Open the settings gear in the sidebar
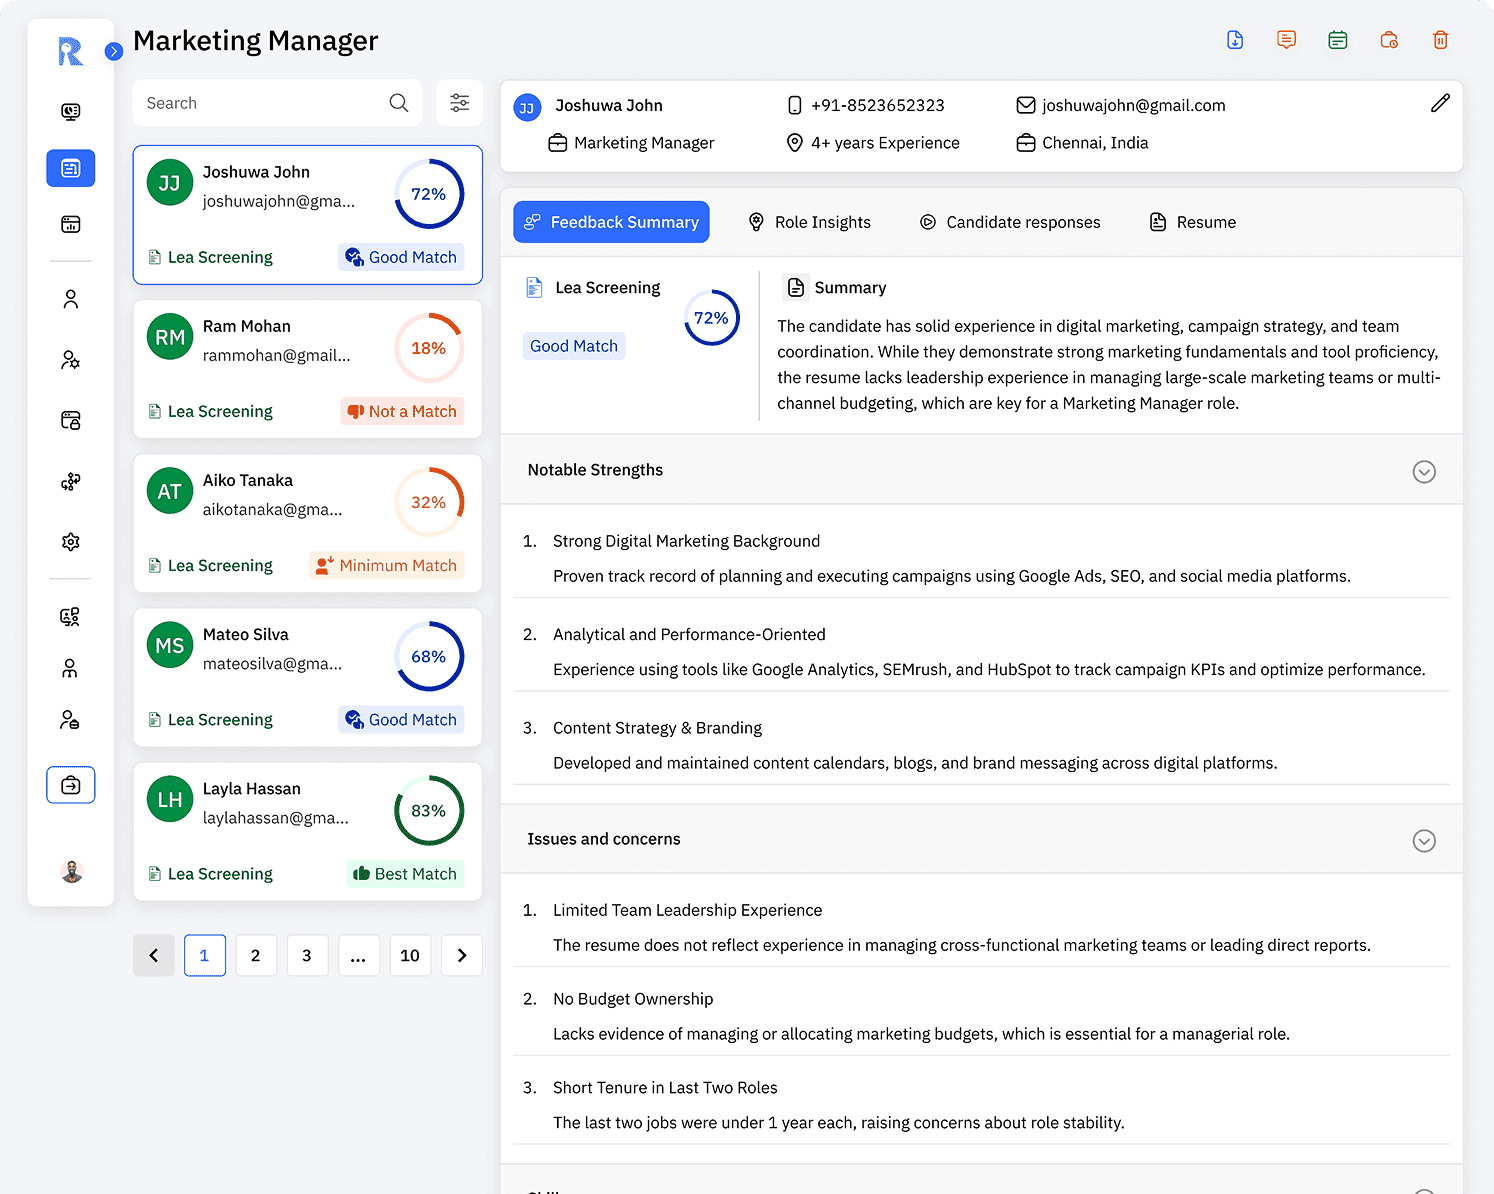This screenshot has height=1194, width=1494. click(x=70, y=542)
